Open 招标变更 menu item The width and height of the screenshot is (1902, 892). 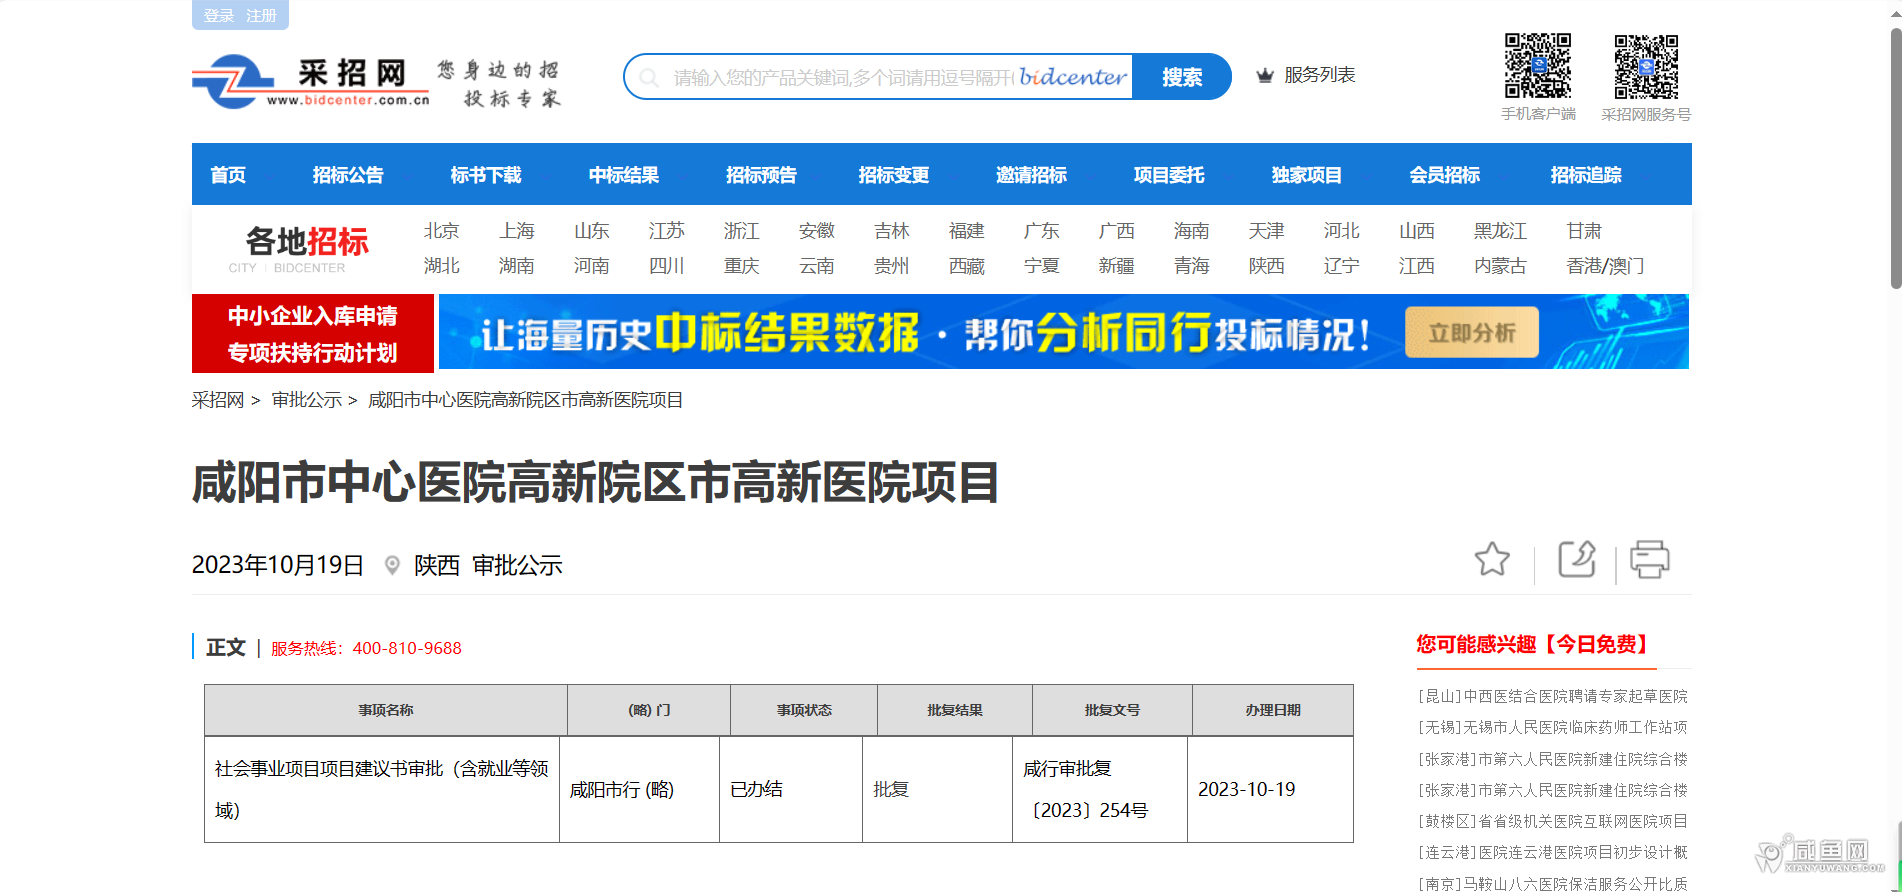tap(894, 175)
